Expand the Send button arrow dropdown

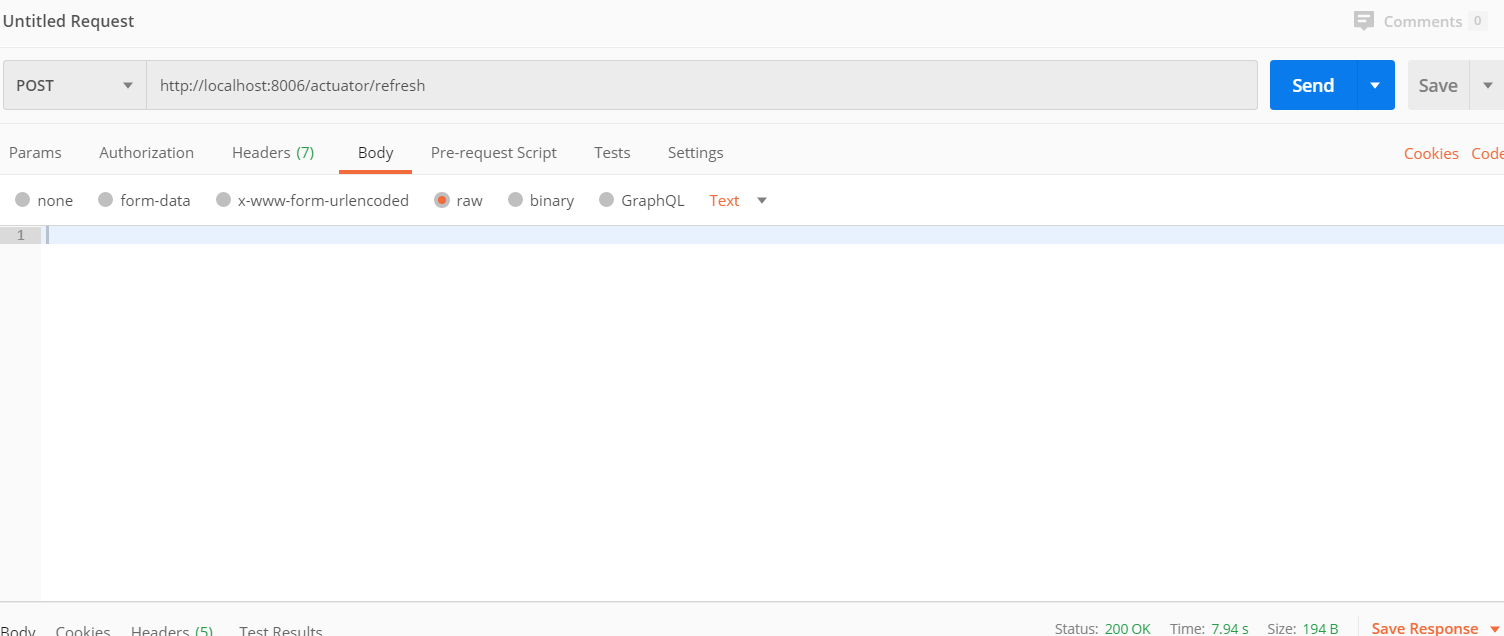click(1376, 85)
